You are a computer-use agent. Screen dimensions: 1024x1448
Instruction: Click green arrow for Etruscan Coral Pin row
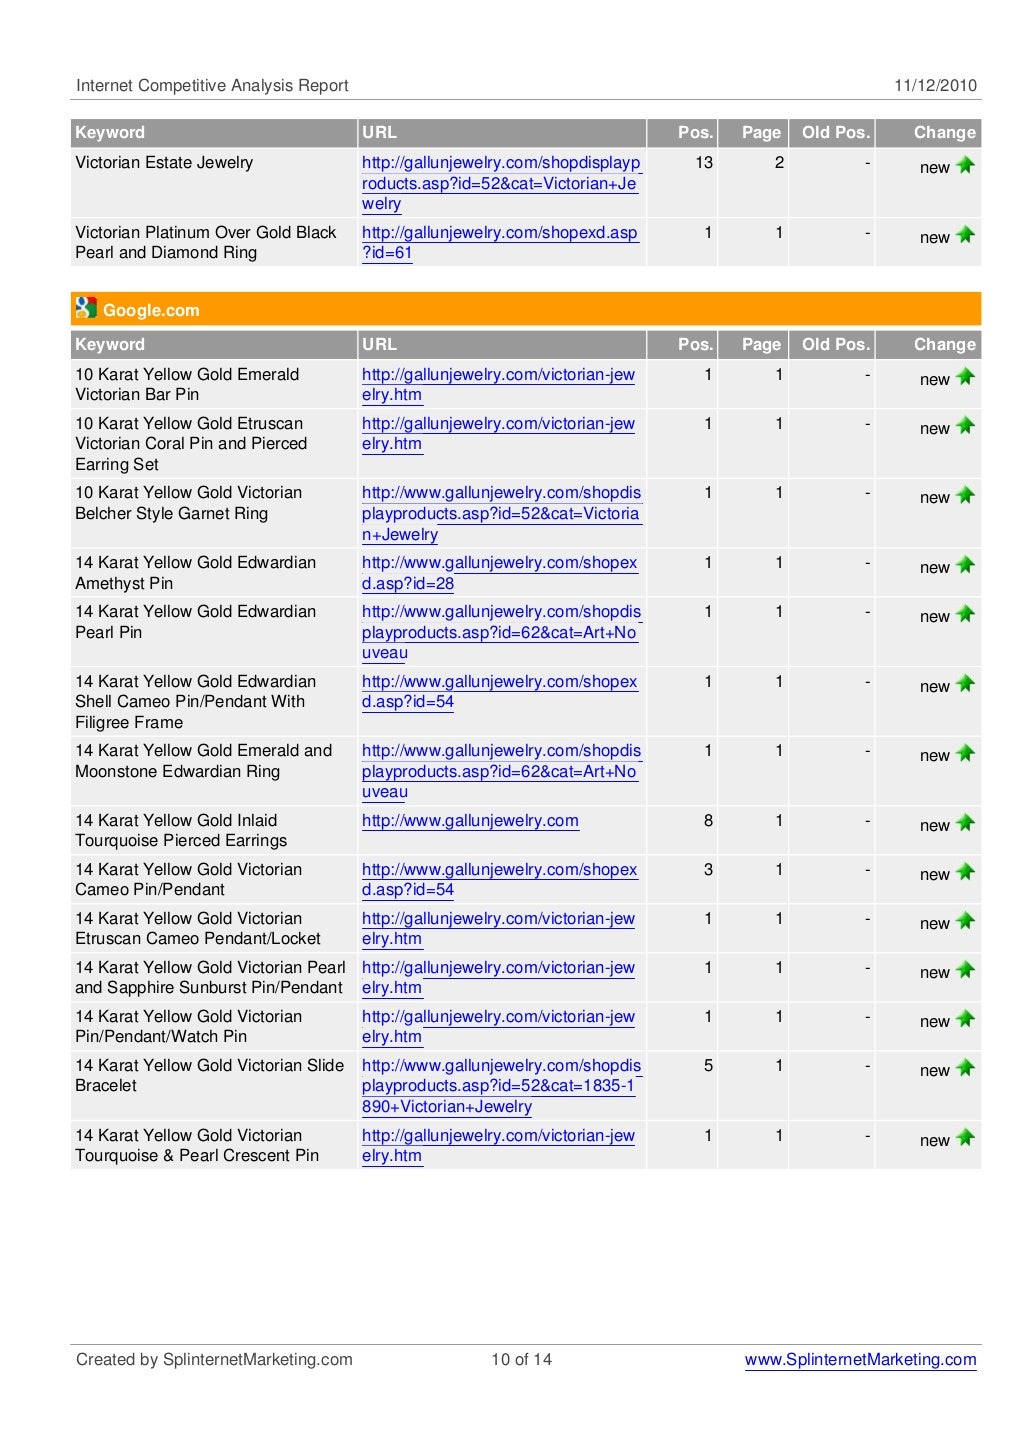click(x=965, y=426)
